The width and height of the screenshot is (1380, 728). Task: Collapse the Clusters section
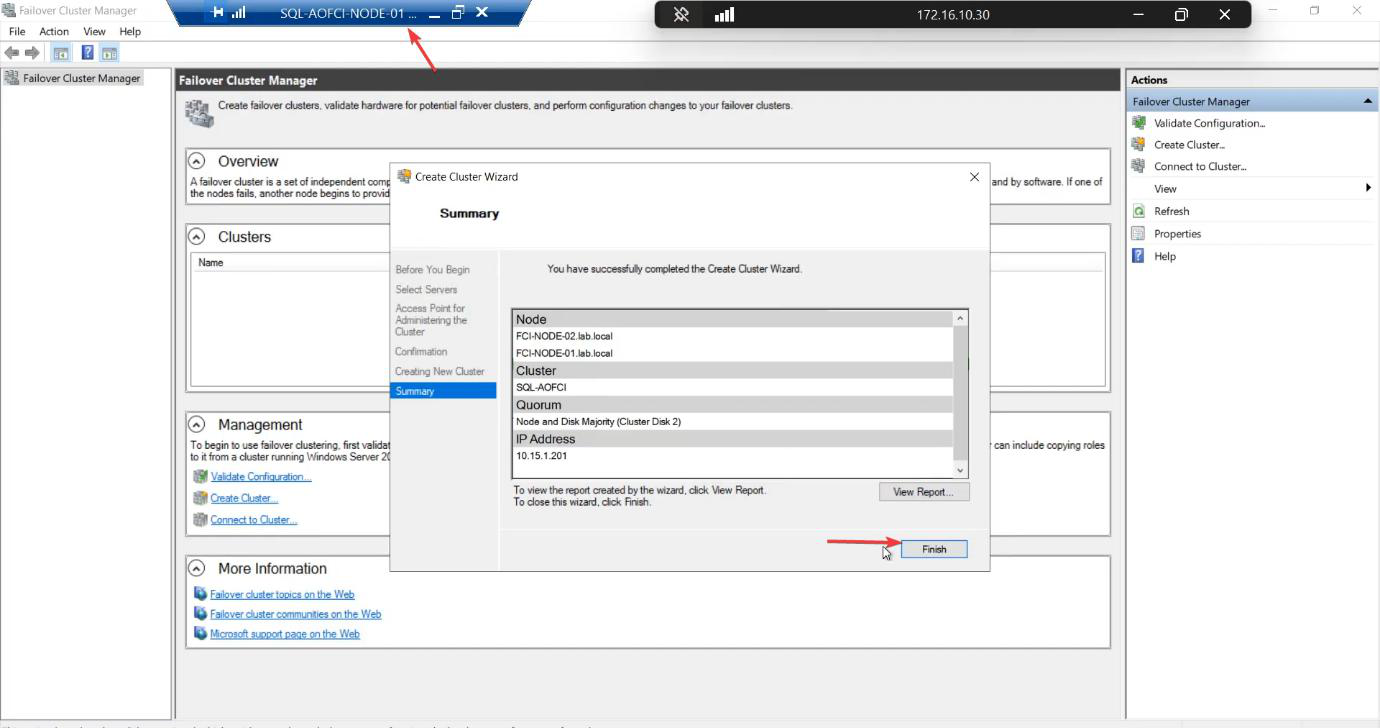point(197,237)
